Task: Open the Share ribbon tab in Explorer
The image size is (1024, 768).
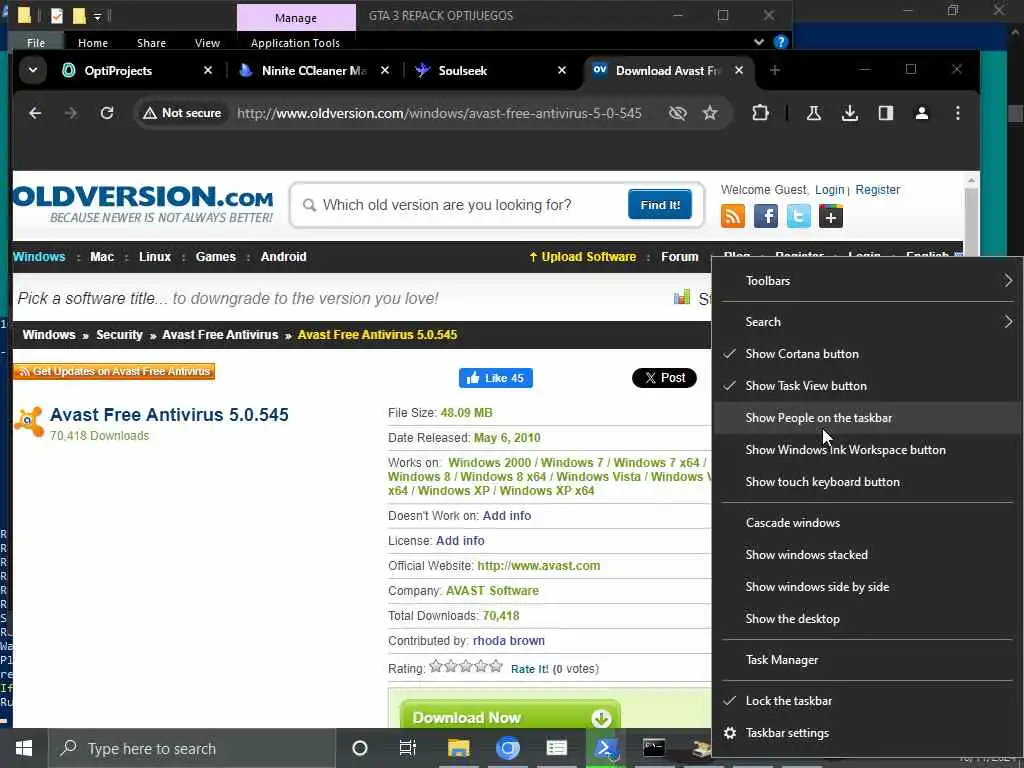Action: (x=152, y=42)
